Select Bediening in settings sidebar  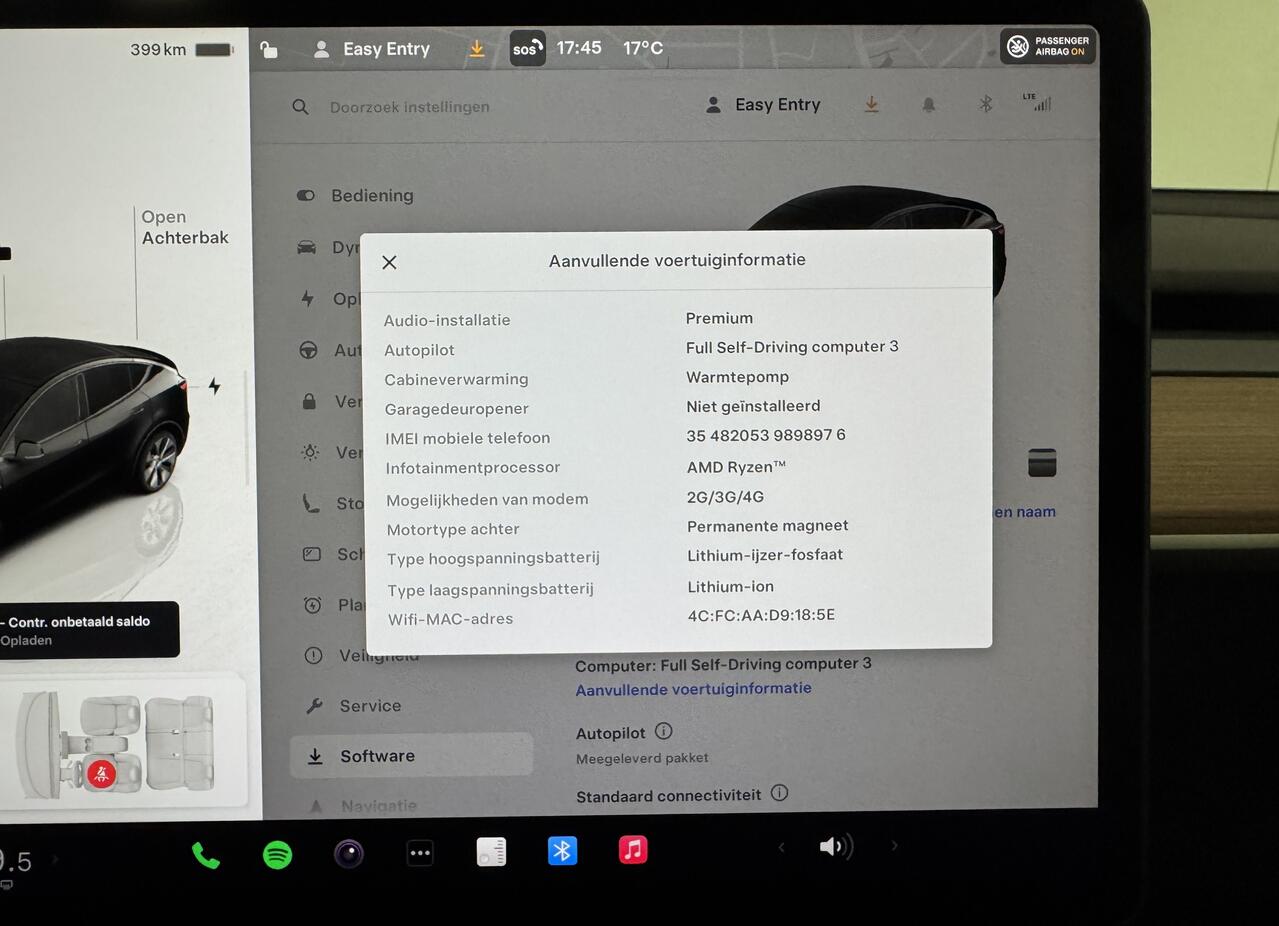[x=372, y=196]
